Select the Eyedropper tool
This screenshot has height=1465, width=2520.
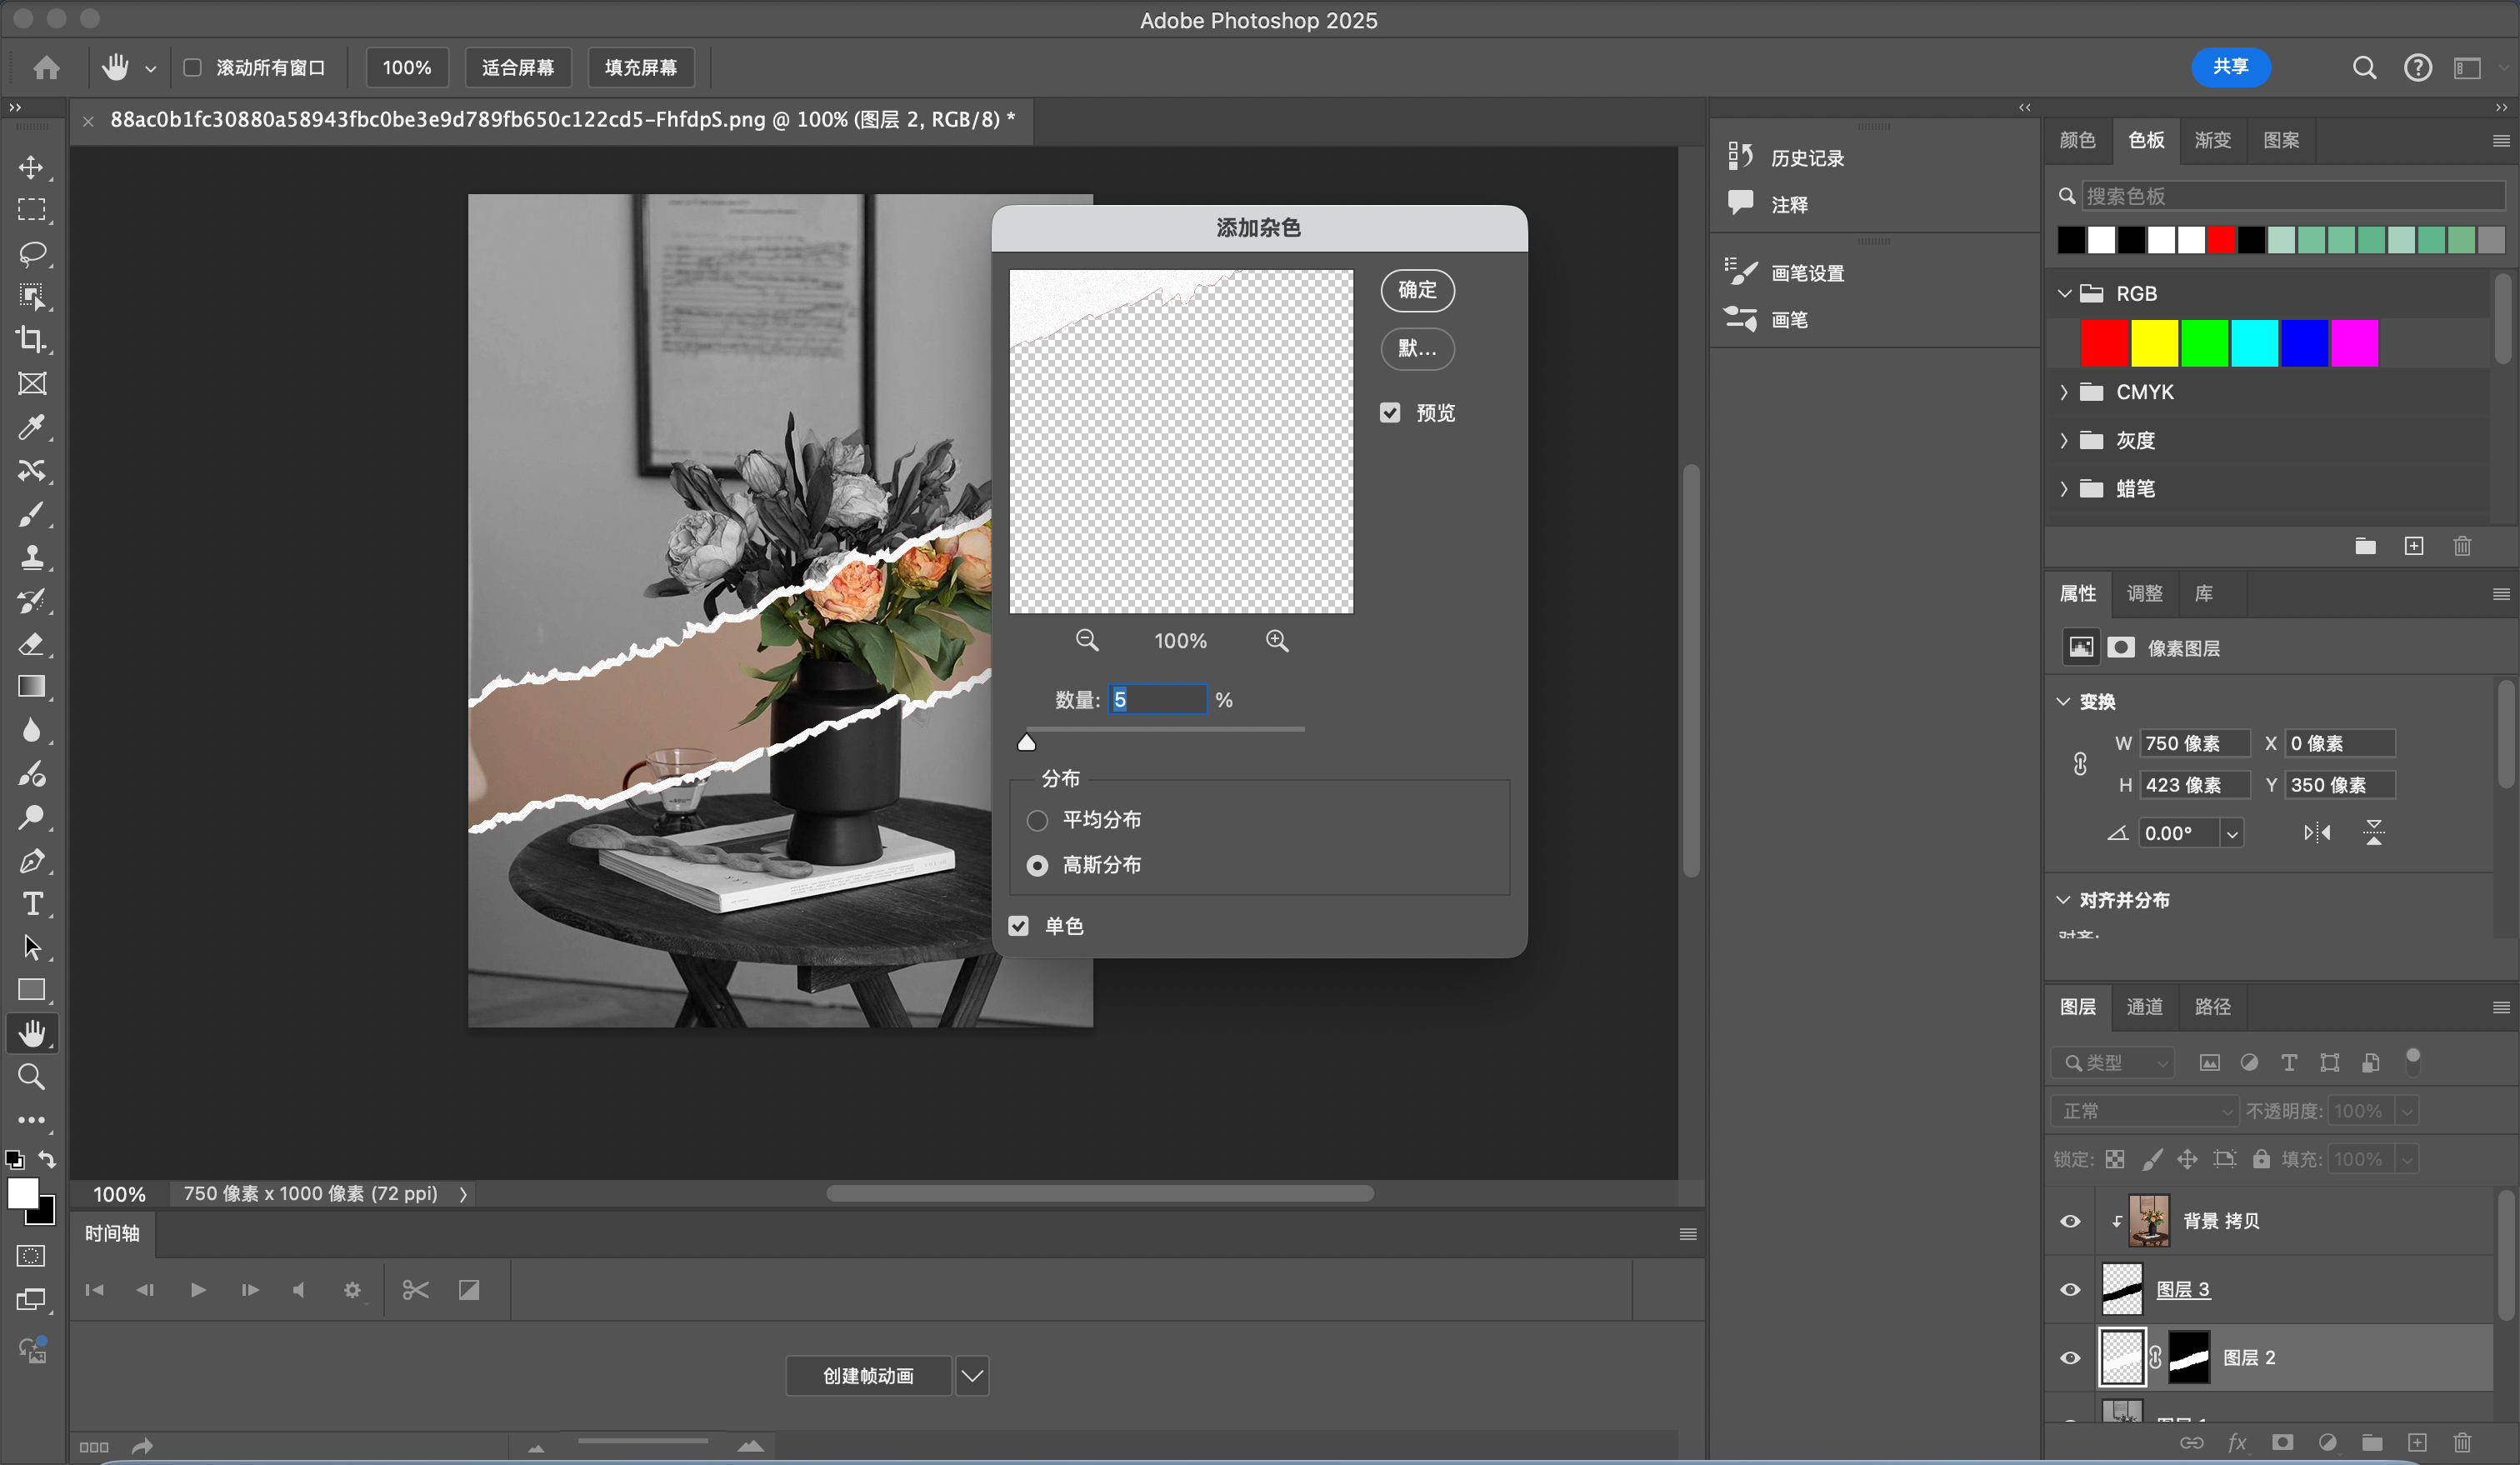coord(31,427)
